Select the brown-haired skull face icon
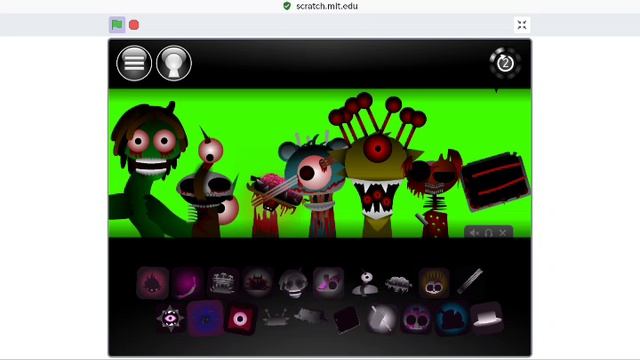Image resolution: width=640 pixels, height=360 pixels. click(x=434, y=283)
